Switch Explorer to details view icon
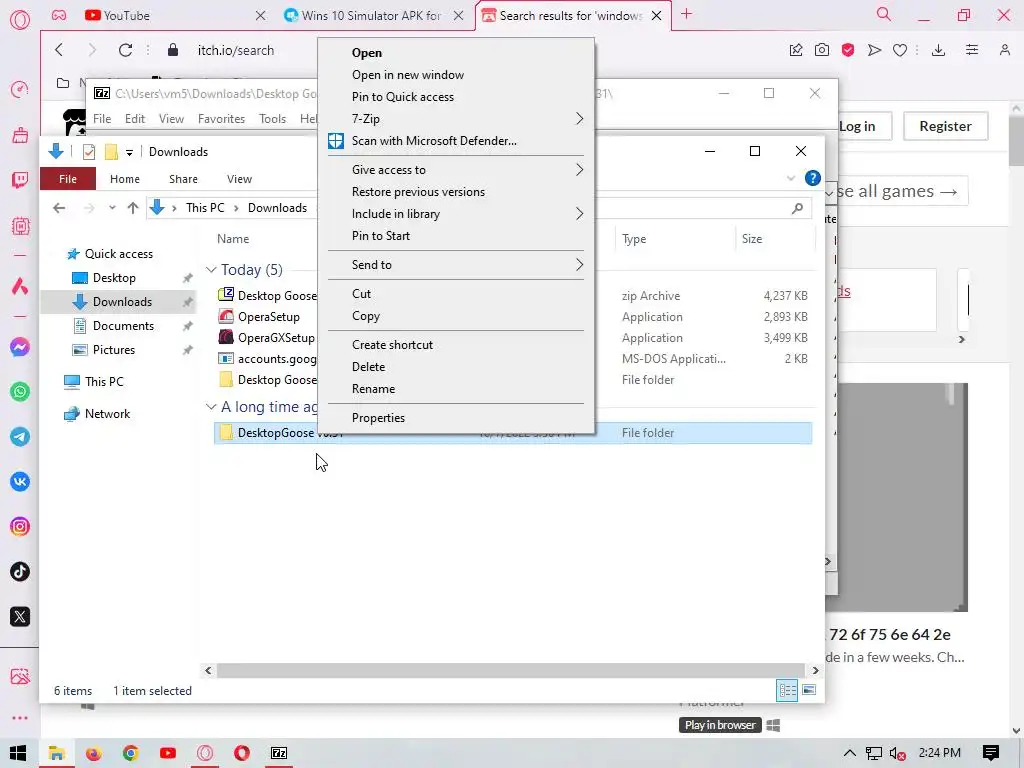The width and height of the screenshot is (1024, 768). pos(787,690)
